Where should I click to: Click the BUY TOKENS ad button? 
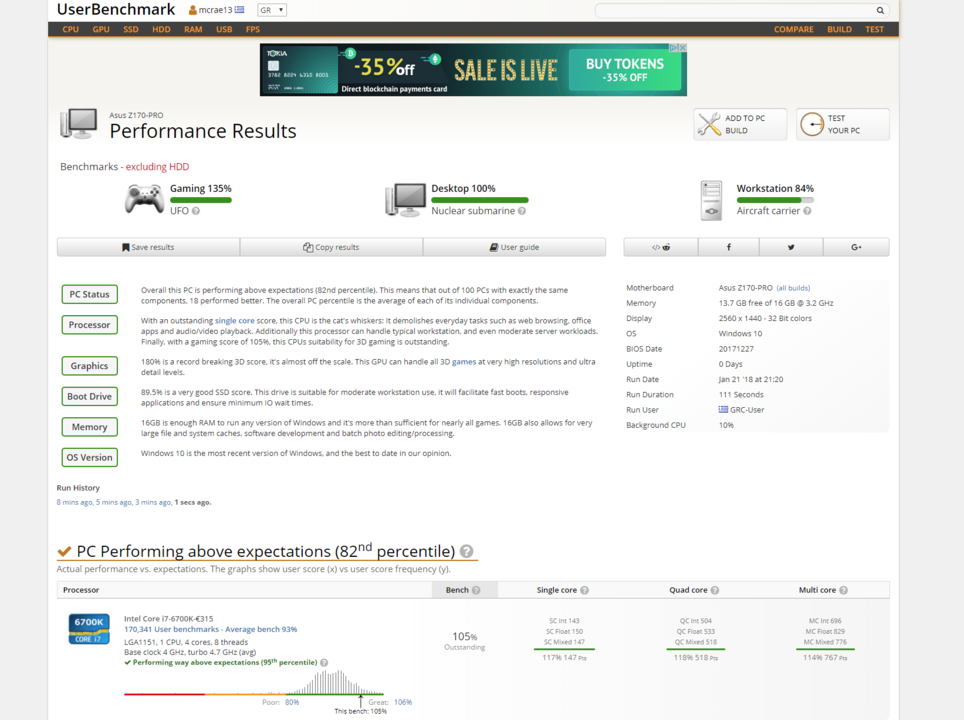[625, 69]
